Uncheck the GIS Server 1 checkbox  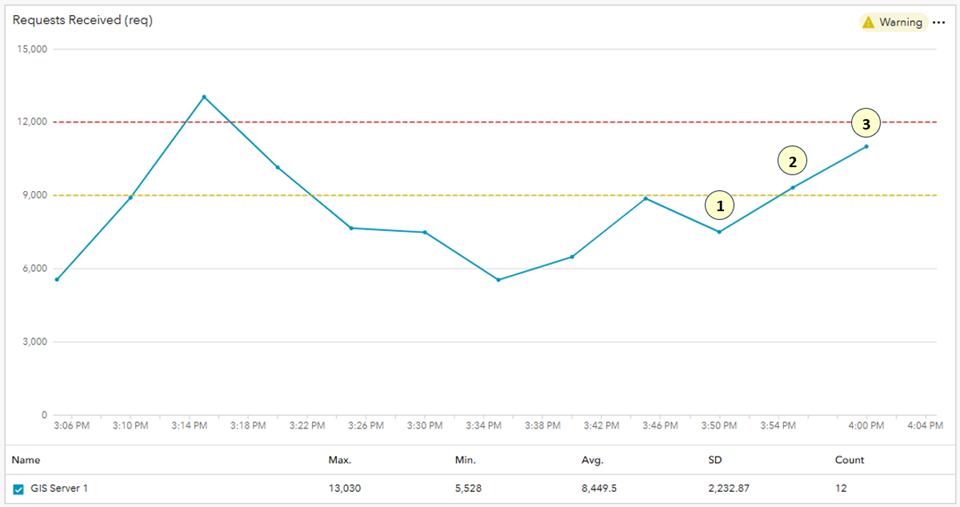tap(18, 489)
